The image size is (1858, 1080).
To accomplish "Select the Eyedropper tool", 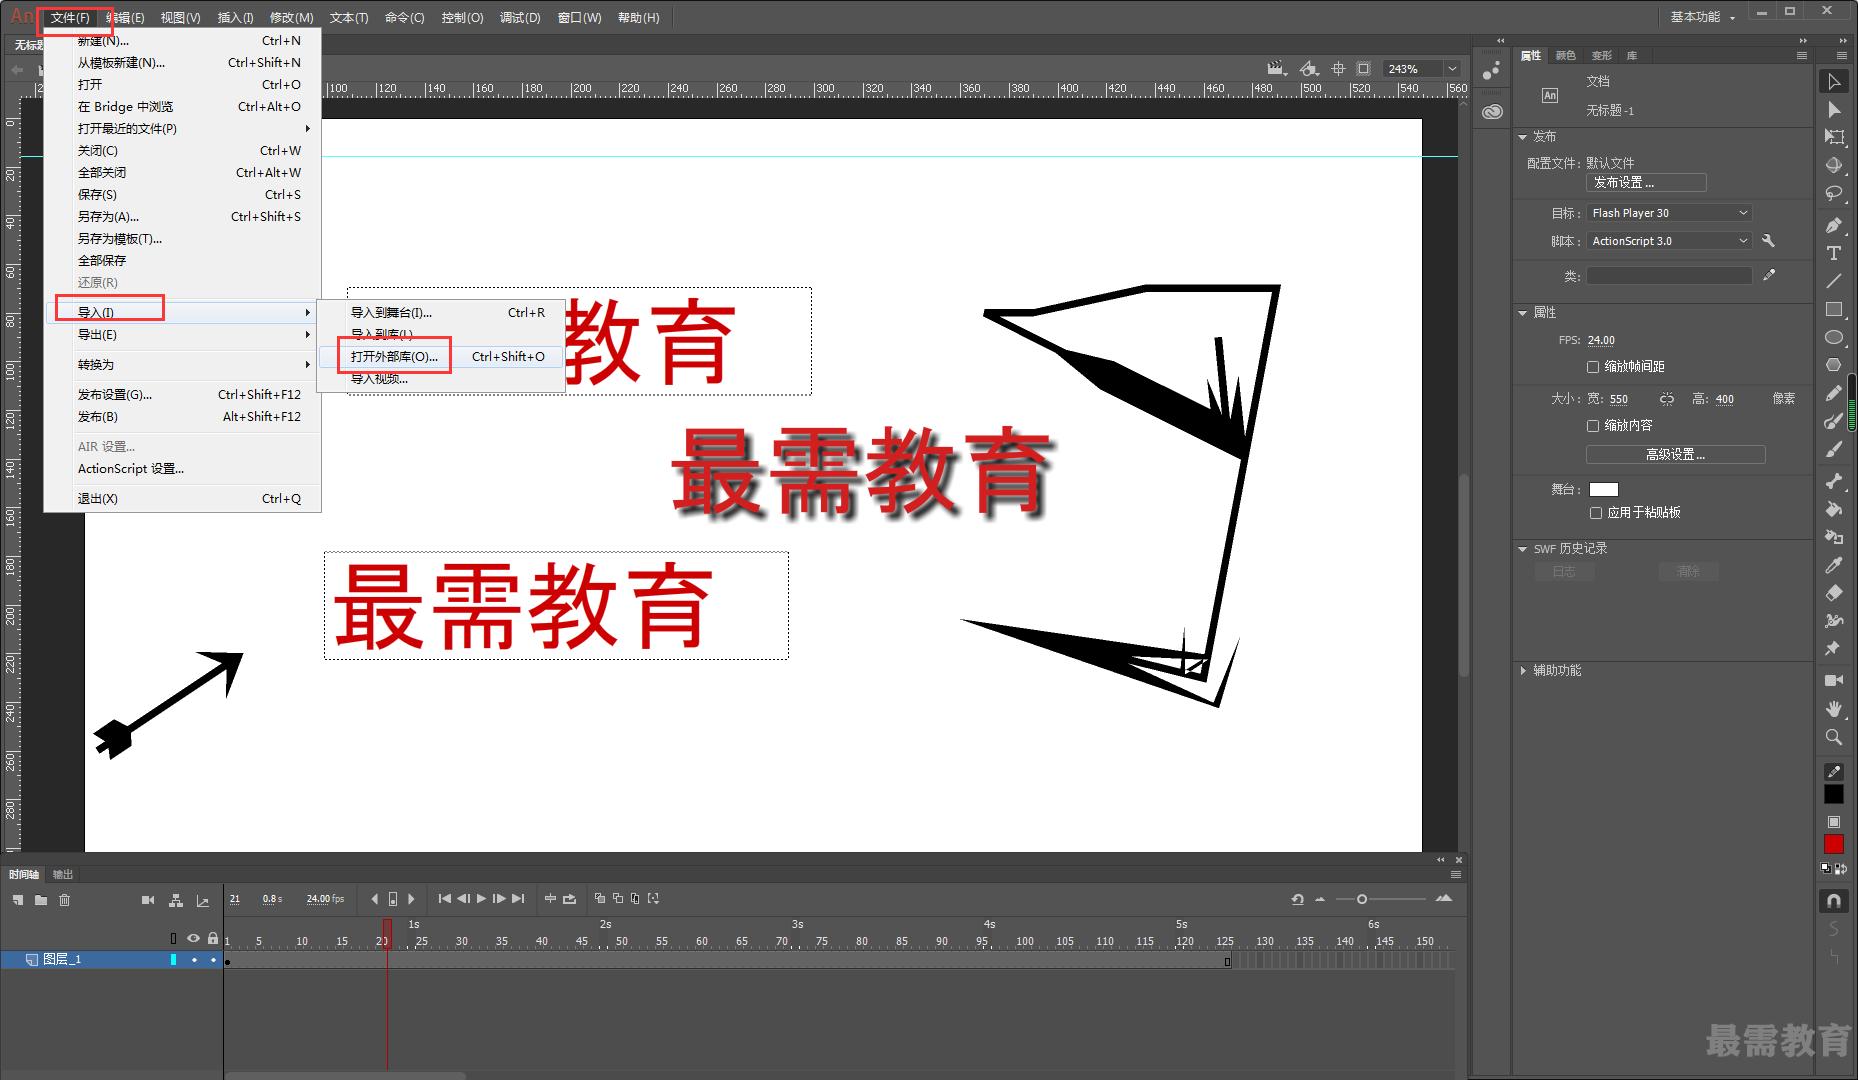I will pyautogui.click(x=1834, y=565).
